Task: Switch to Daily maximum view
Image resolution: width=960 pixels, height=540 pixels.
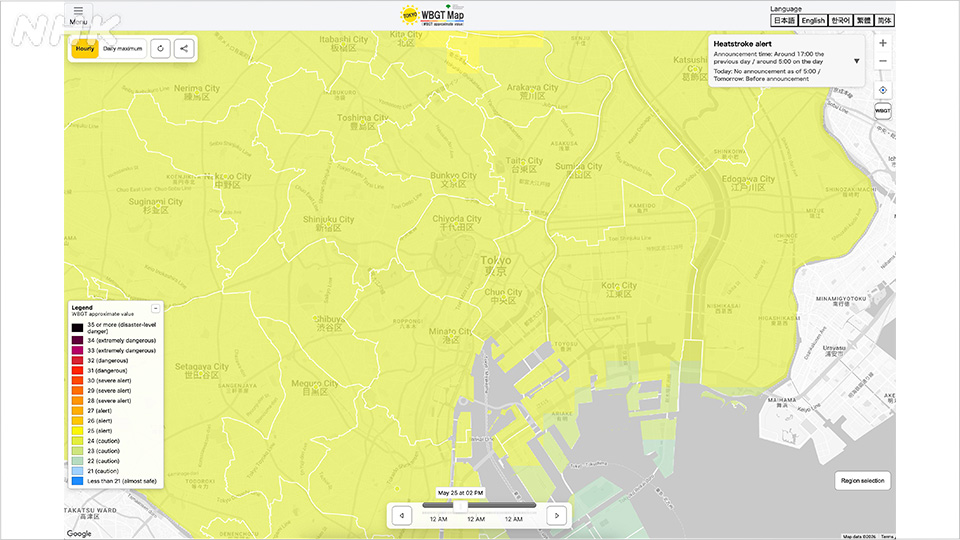Action: (122, 49)
